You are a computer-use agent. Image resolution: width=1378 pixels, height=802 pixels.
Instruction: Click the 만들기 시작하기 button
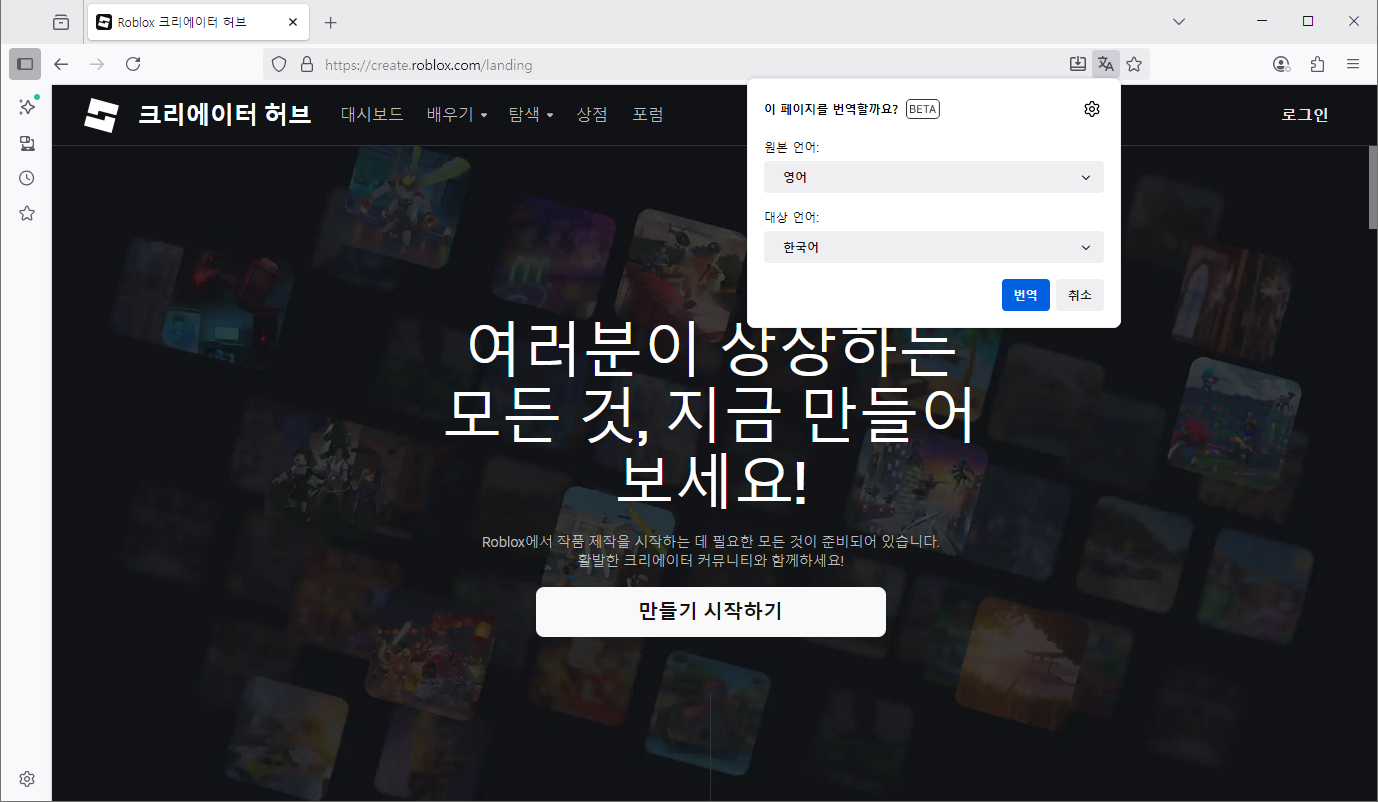[711, 612]
